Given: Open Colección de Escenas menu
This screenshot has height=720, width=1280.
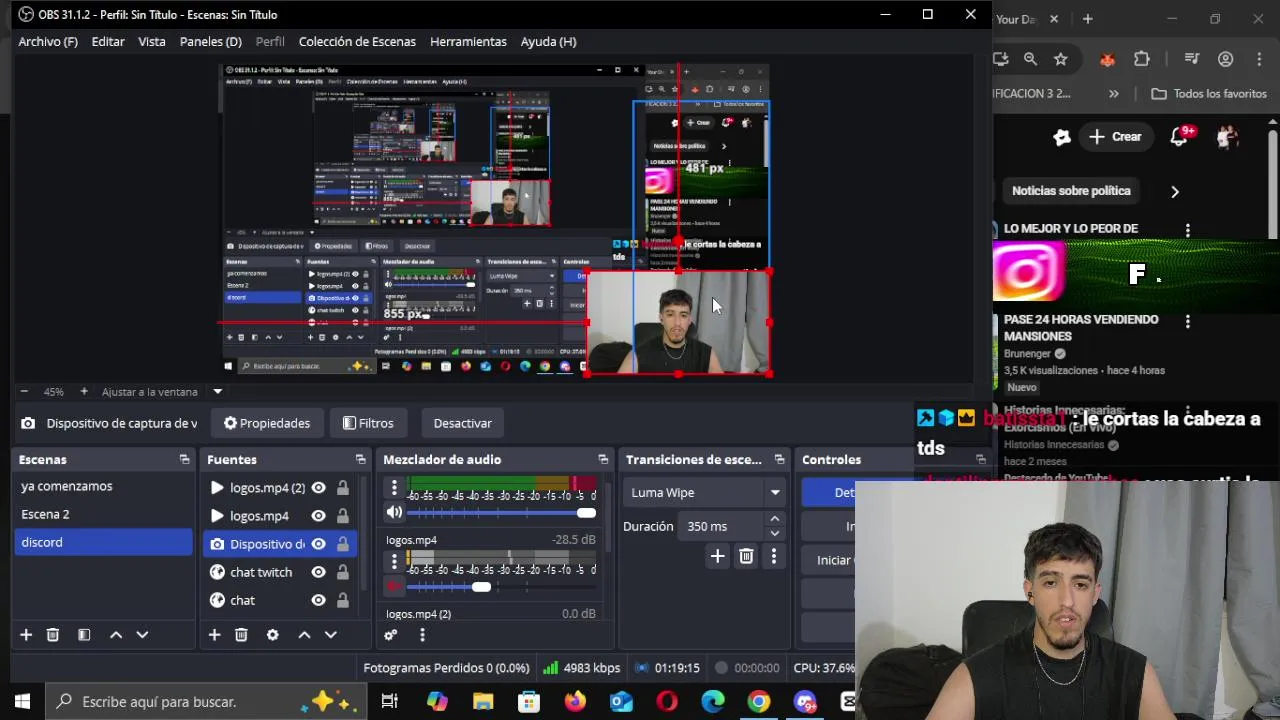Looking at the screenshot, I should 357,42.
